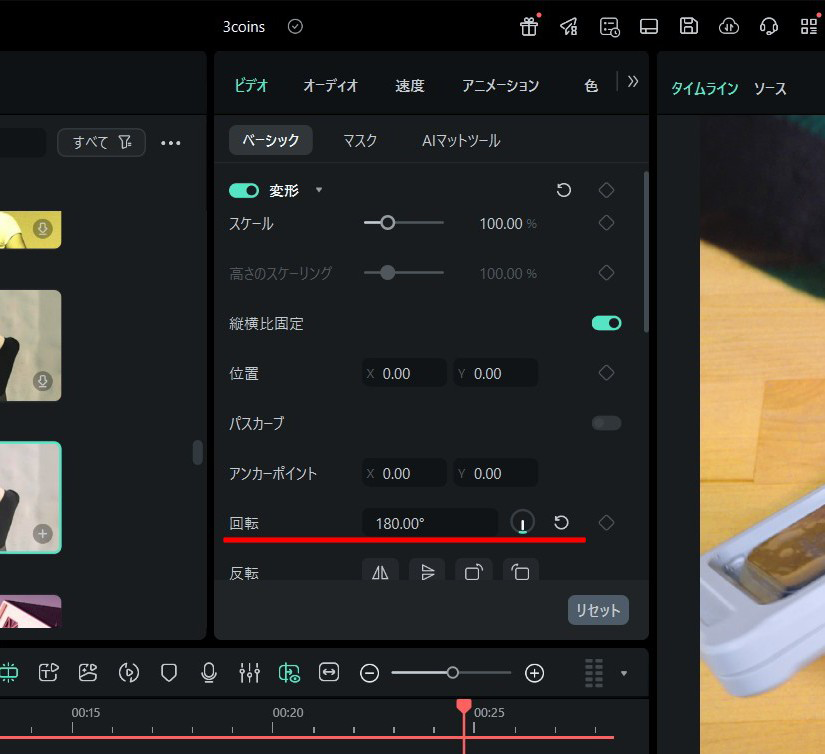Click the リセット button
Screen dimensions: 825x754
pos(598,609)
